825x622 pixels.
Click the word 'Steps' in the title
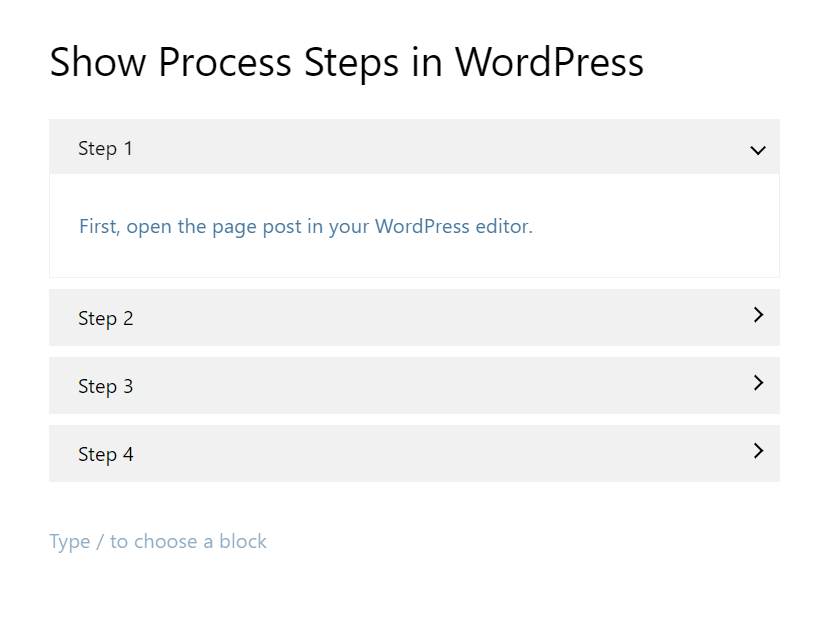coord(350,63)
